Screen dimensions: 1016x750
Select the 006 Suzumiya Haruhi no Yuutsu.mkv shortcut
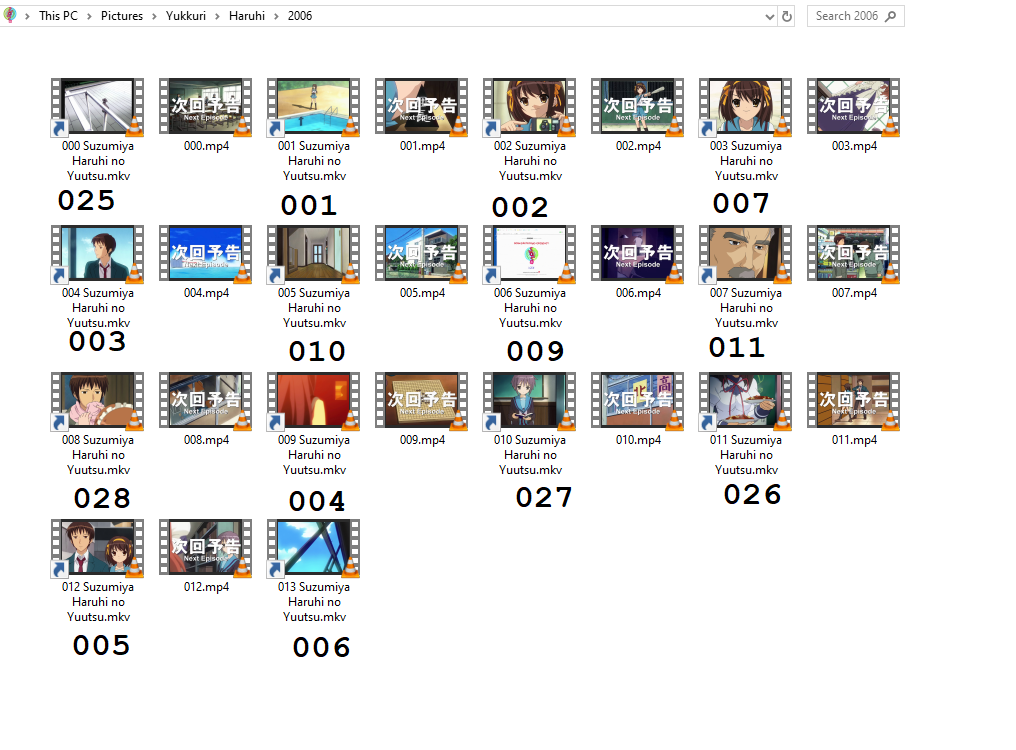(x=530, y=254)
